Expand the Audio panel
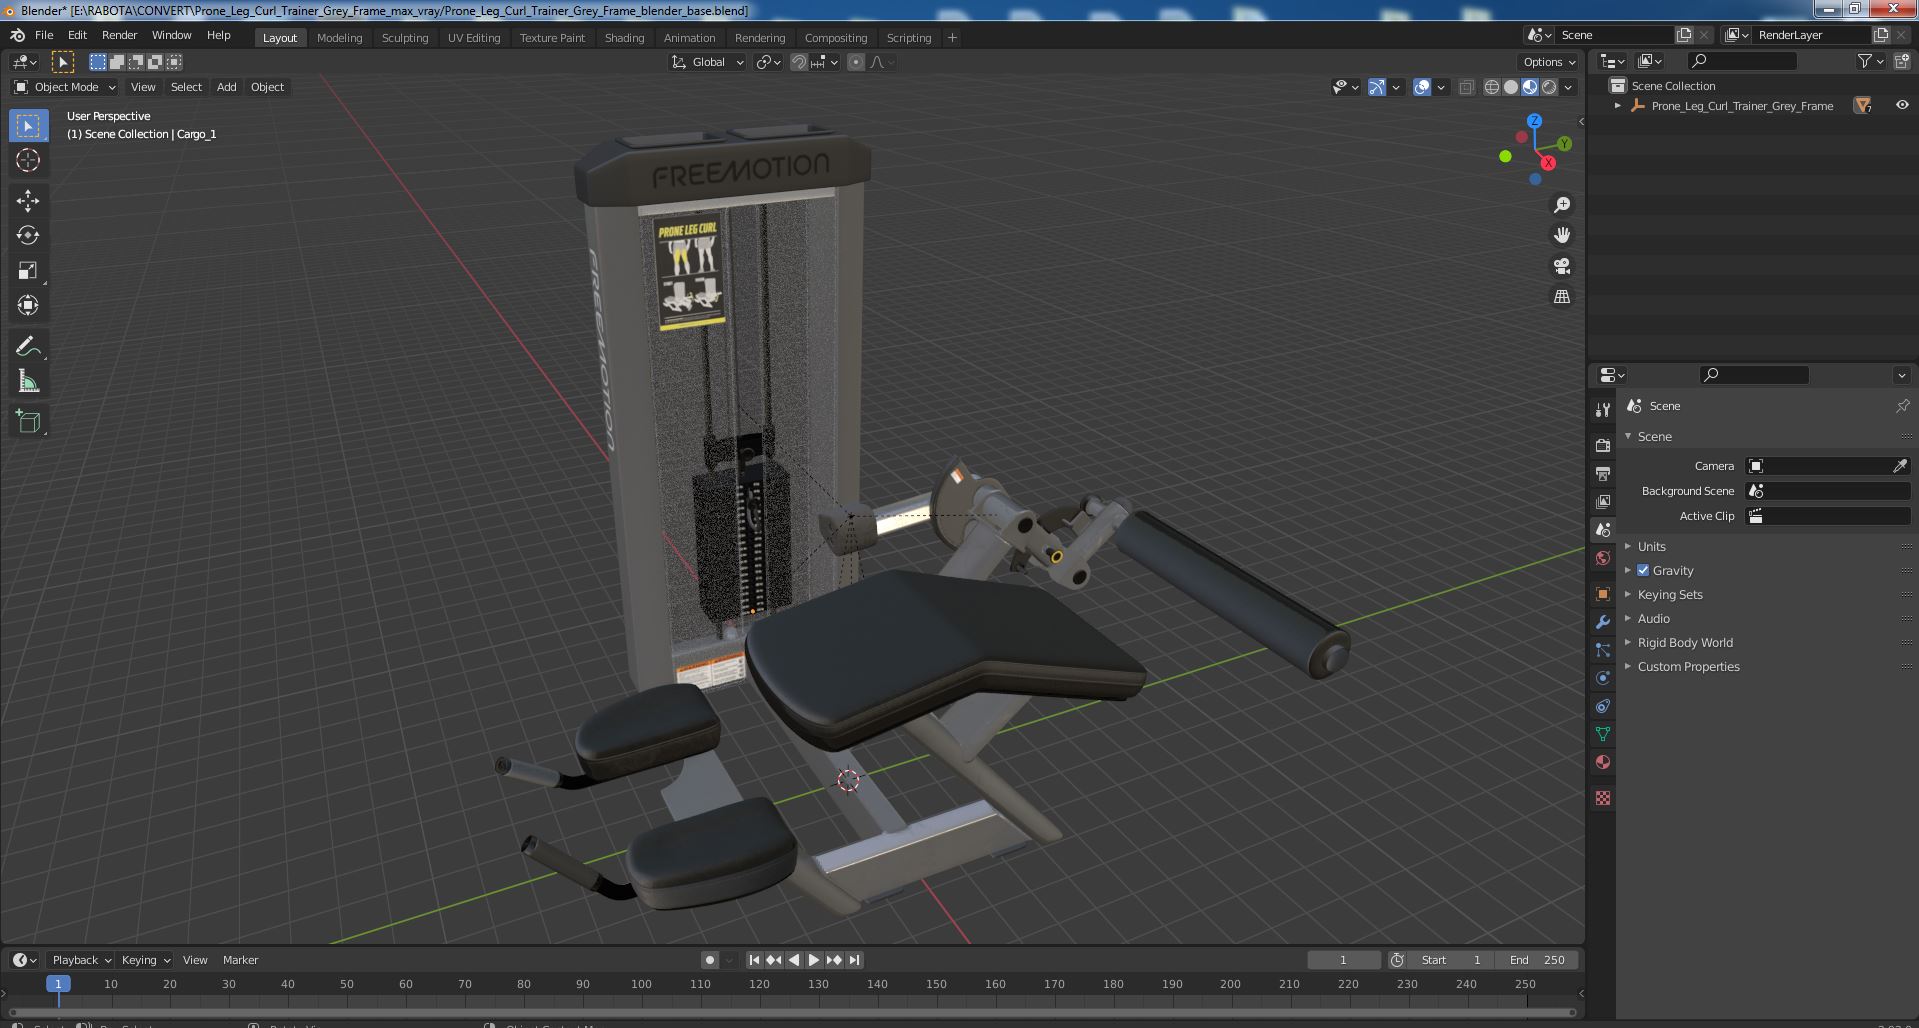This screenshot has height=1028, width=1919. tap(1653, 618)
